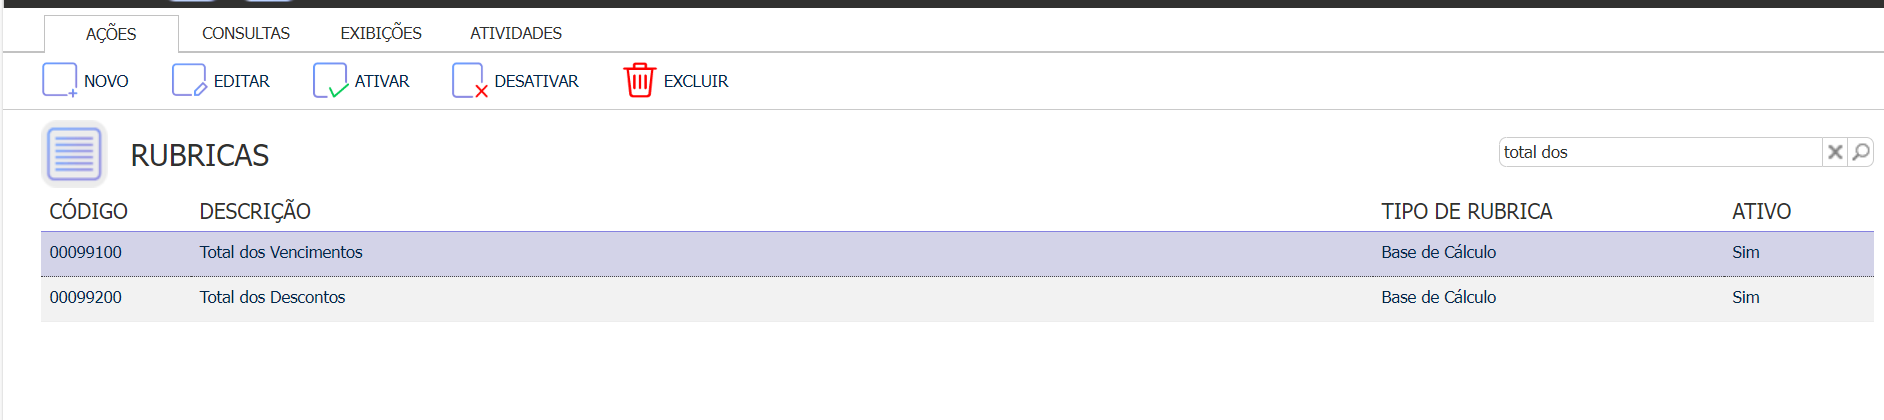Sort by the Ativo column header
The image size is (1884, 420).
pos(1761,211)
